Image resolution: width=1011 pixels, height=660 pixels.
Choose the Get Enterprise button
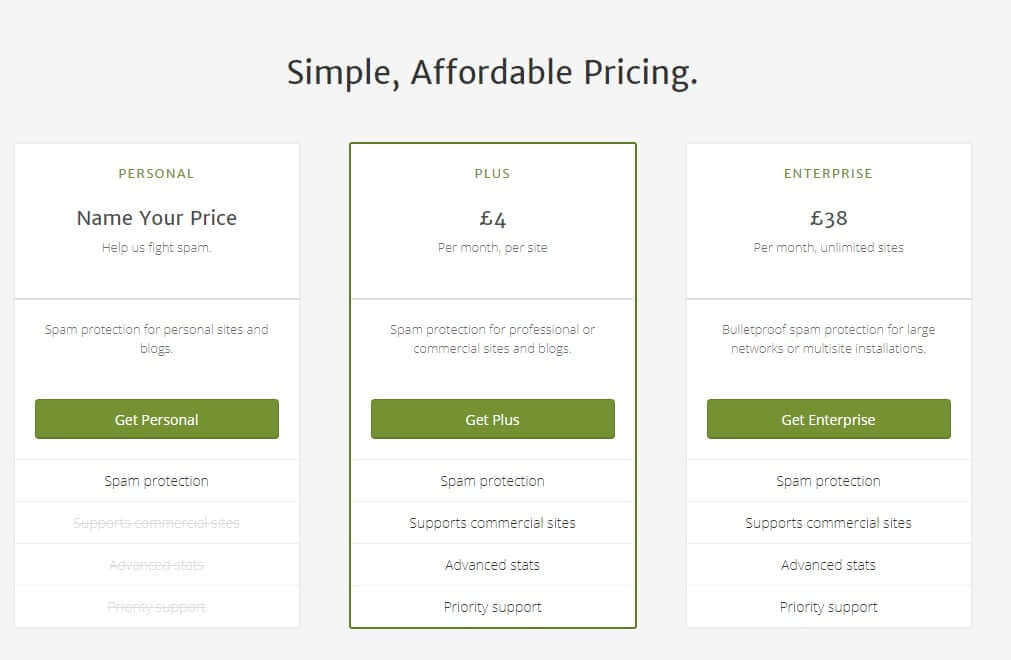click(x=829, y=419)
